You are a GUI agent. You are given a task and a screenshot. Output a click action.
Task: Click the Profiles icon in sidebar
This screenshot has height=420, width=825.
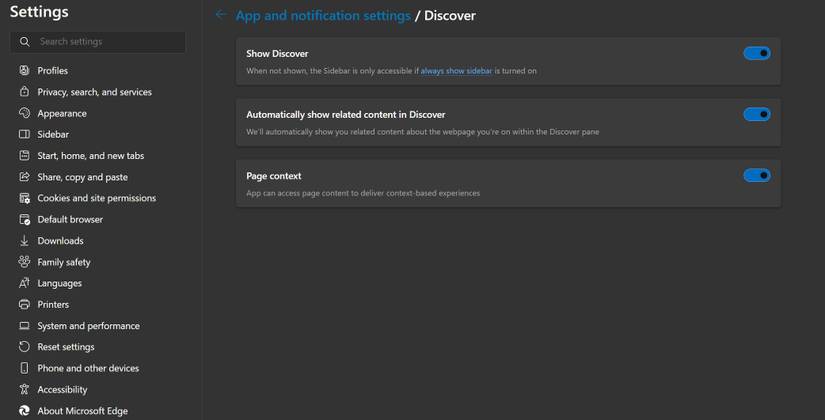click(x=24, y=71)
